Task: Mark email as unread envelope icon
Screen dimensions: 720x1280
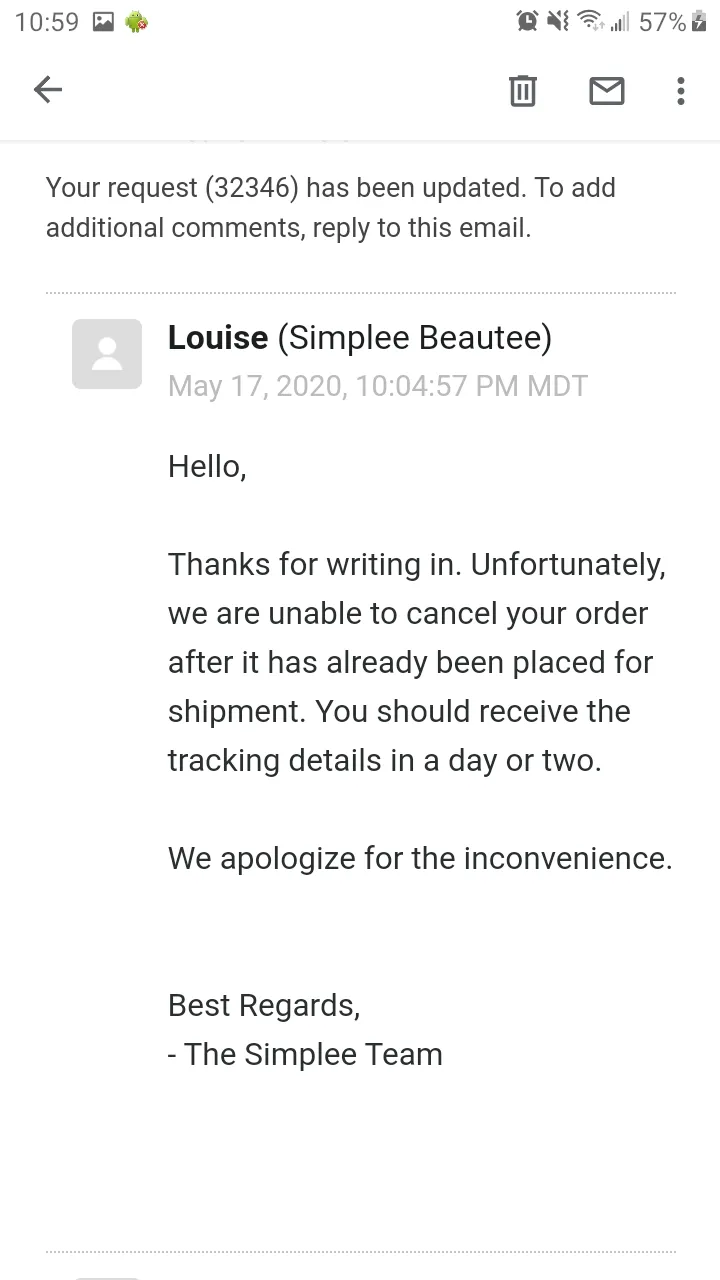Action: click(606, 91)
